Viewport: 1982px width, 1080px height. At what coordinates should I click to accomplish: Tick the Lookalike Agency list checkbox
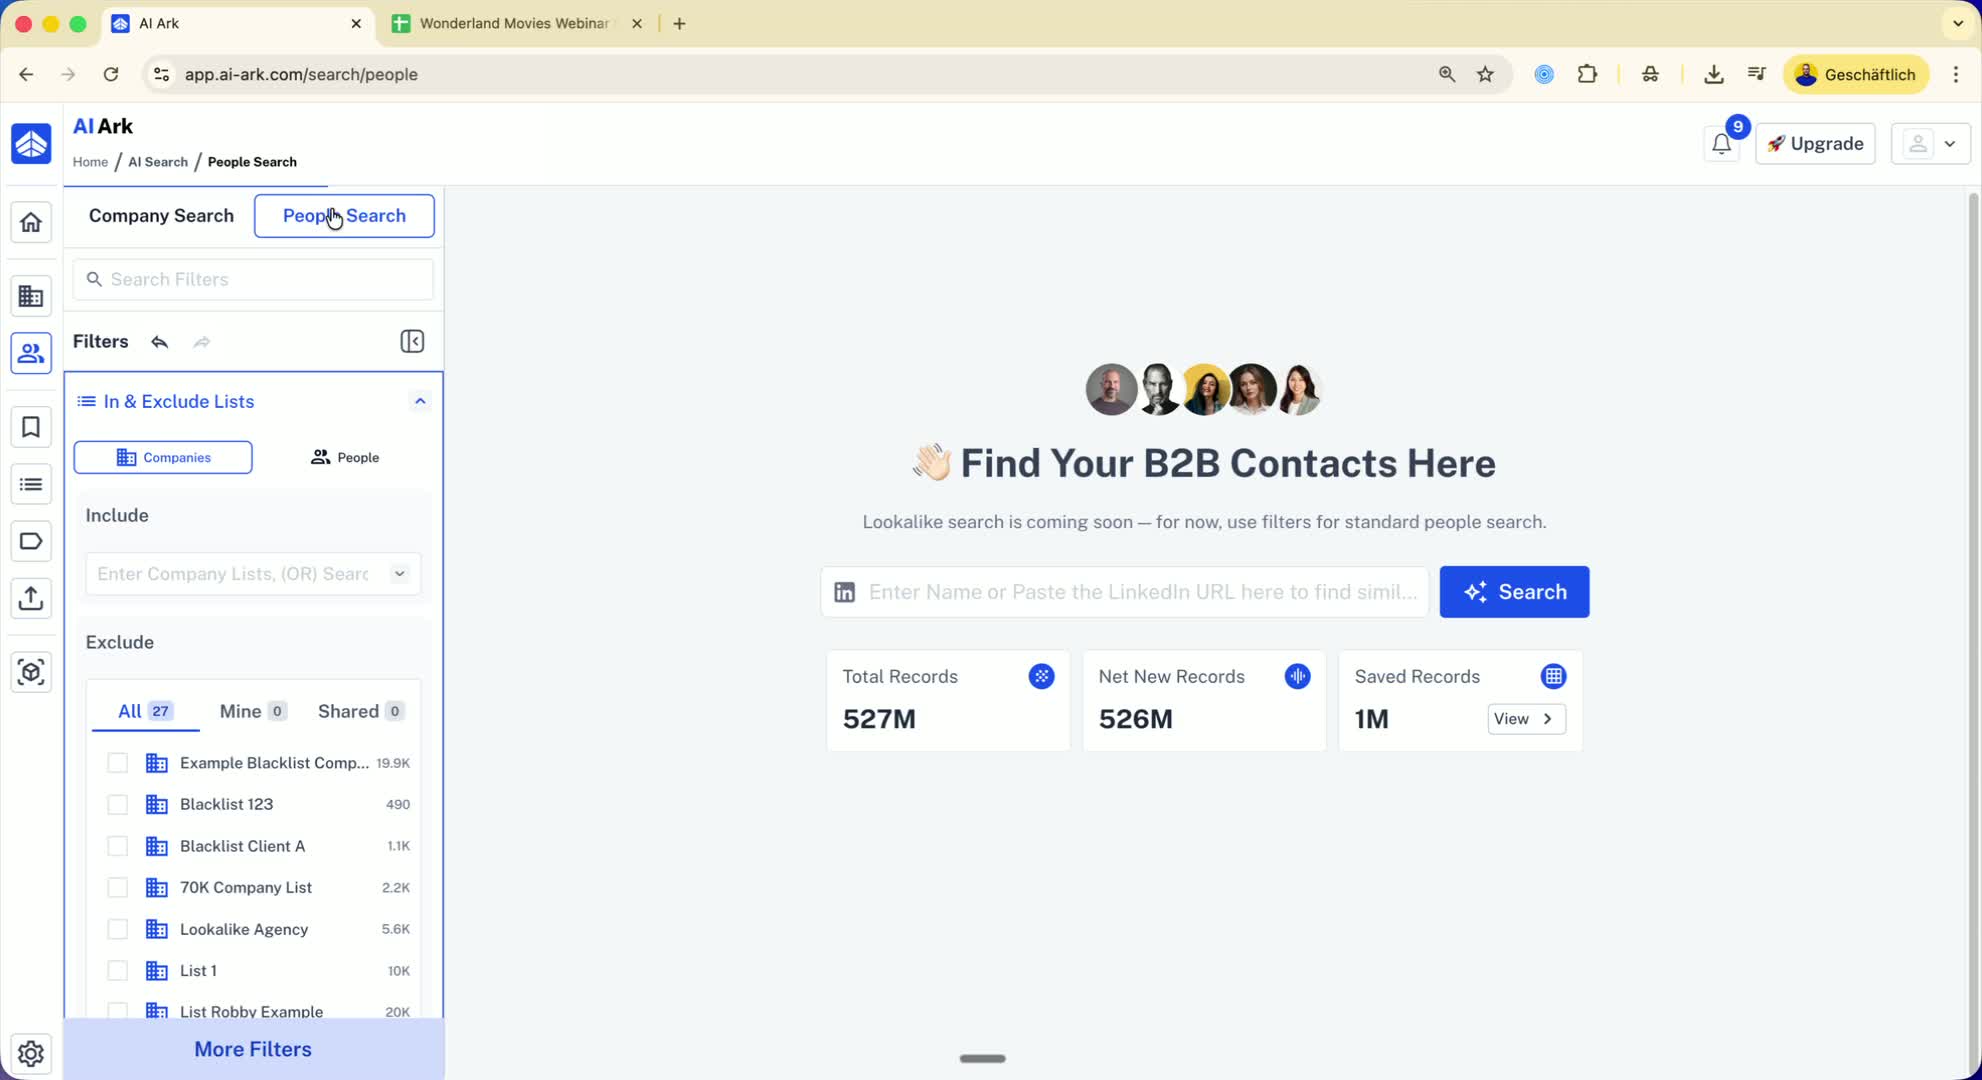click(x=118, y=930)
